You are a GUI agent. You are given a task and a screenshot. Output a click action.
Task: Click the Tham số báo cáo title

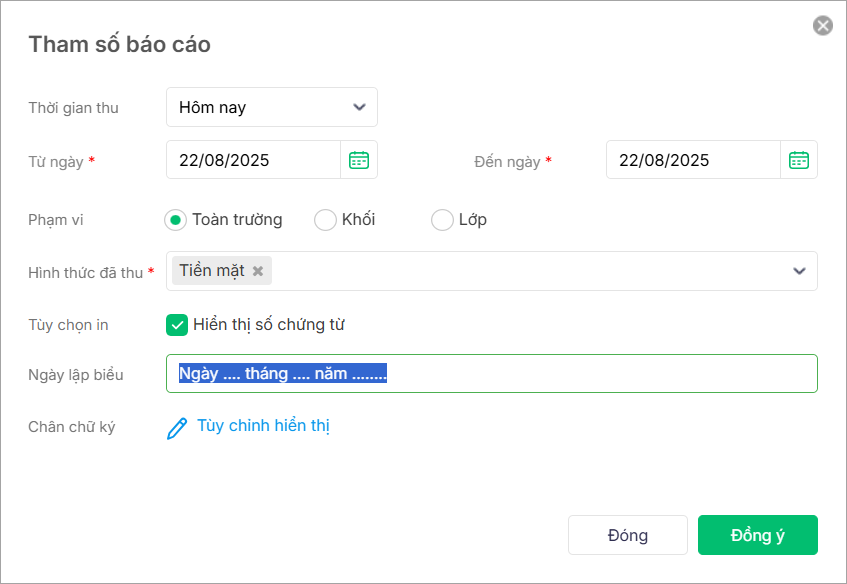point(119,44)
